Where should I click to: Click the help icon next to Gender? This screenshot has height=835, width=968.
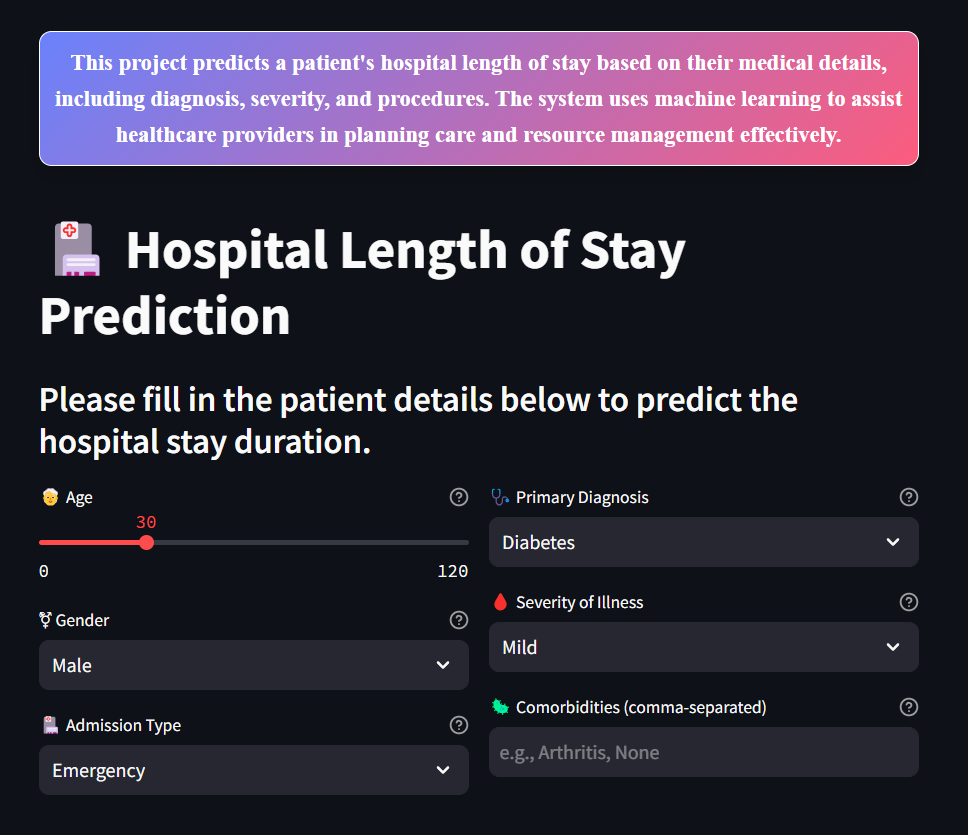click(x=459, y=620)
